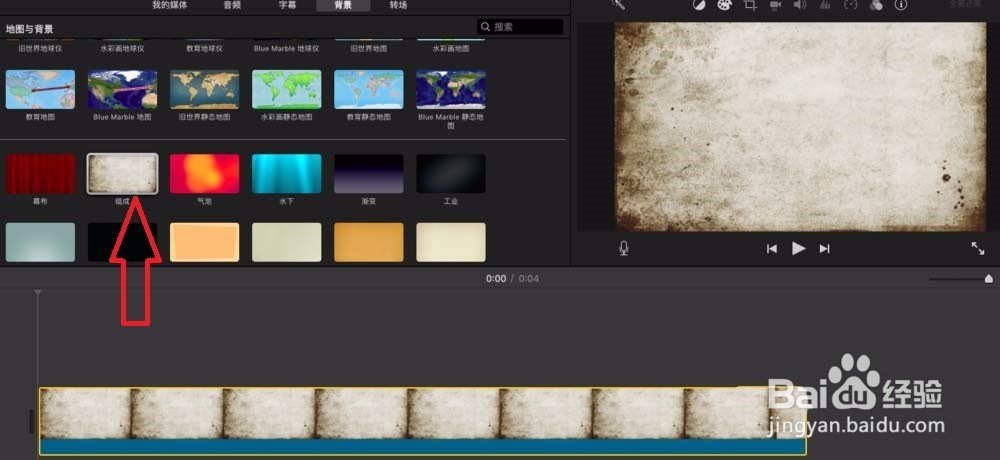Click the 全部还原 reset button
1000x460 pixels.
click(x=964, y=3)
